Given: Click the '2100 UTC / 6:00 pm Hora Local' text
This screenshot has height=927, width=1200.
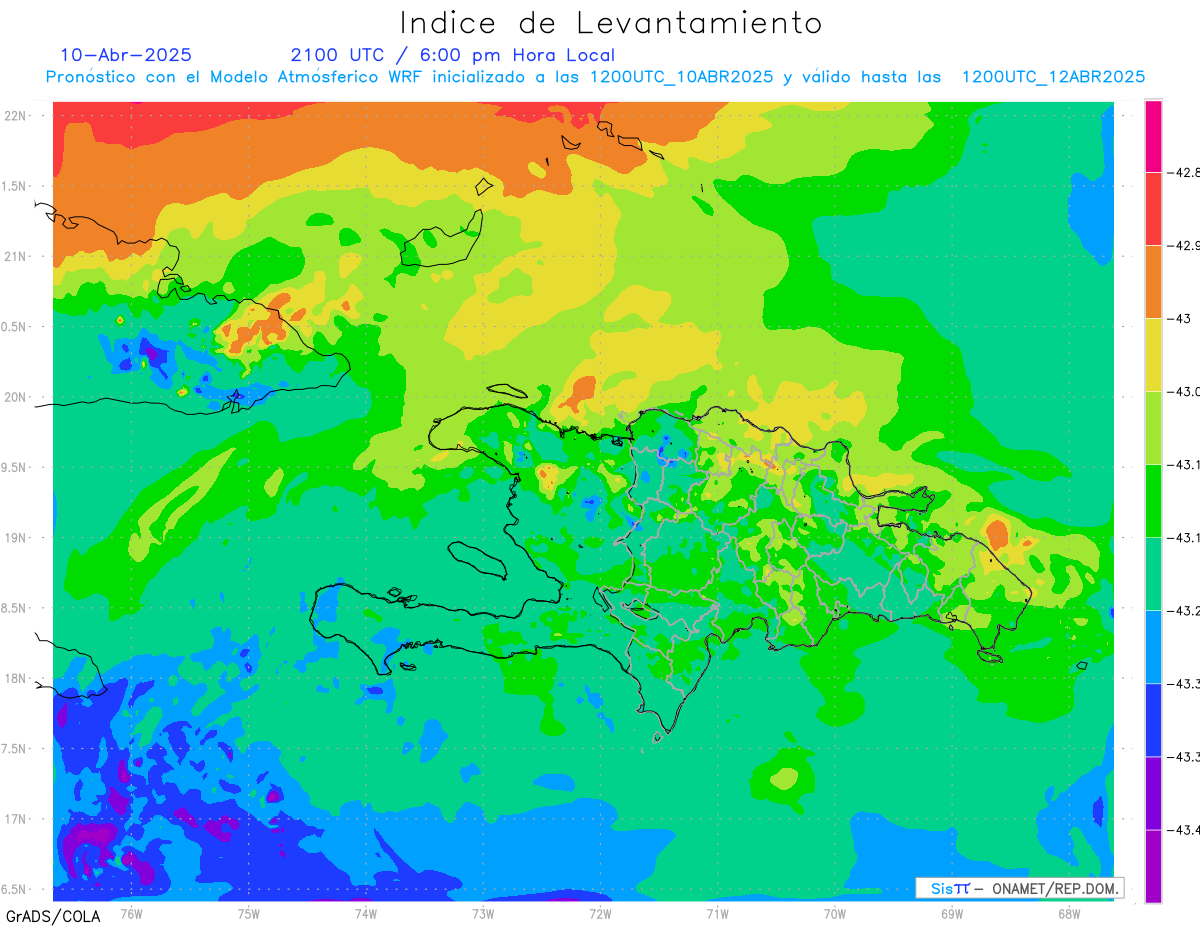Looking at the screenshot, I should click(x=453, y=56).
